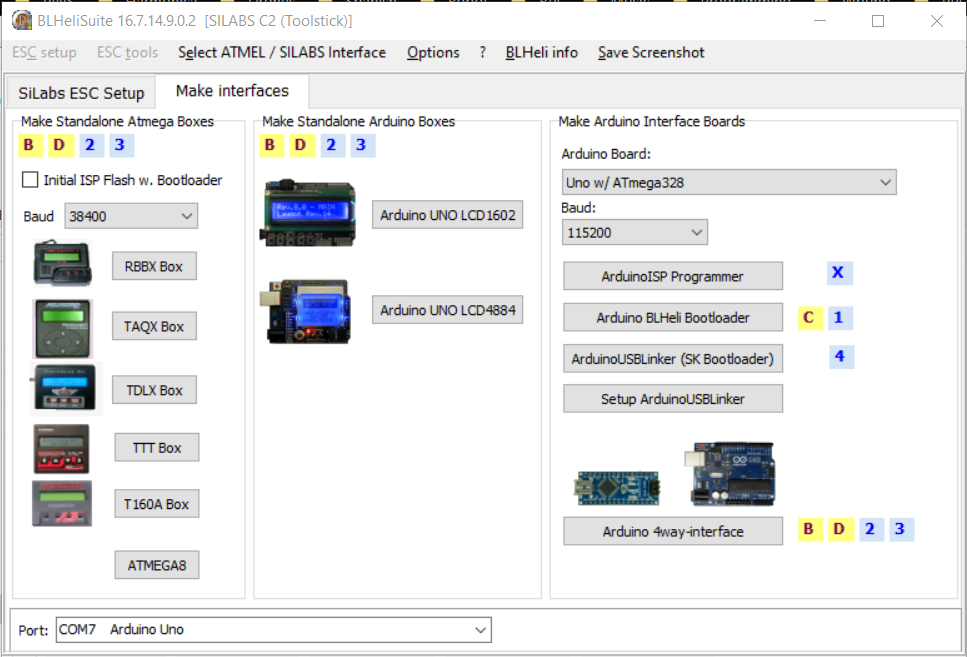
Task: Select the Make interfaces tab
Action: click(232, 91)
